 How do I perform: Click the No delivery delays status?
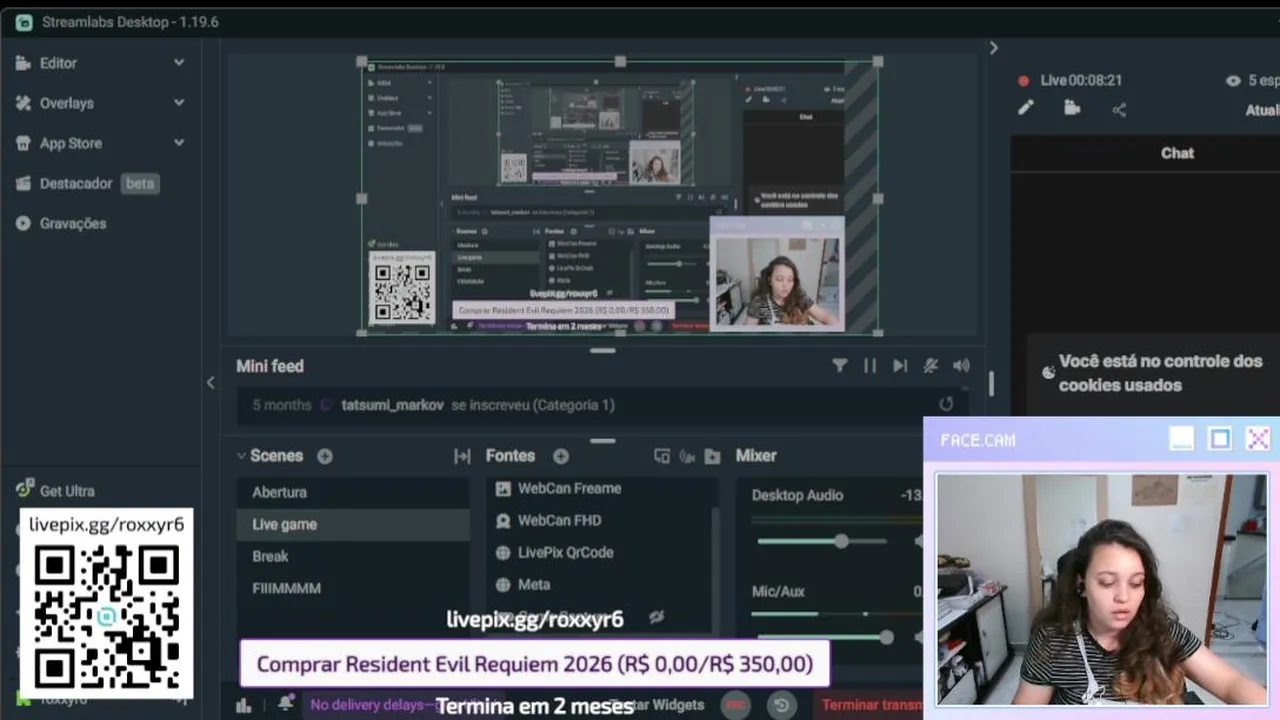coord(370,705)
